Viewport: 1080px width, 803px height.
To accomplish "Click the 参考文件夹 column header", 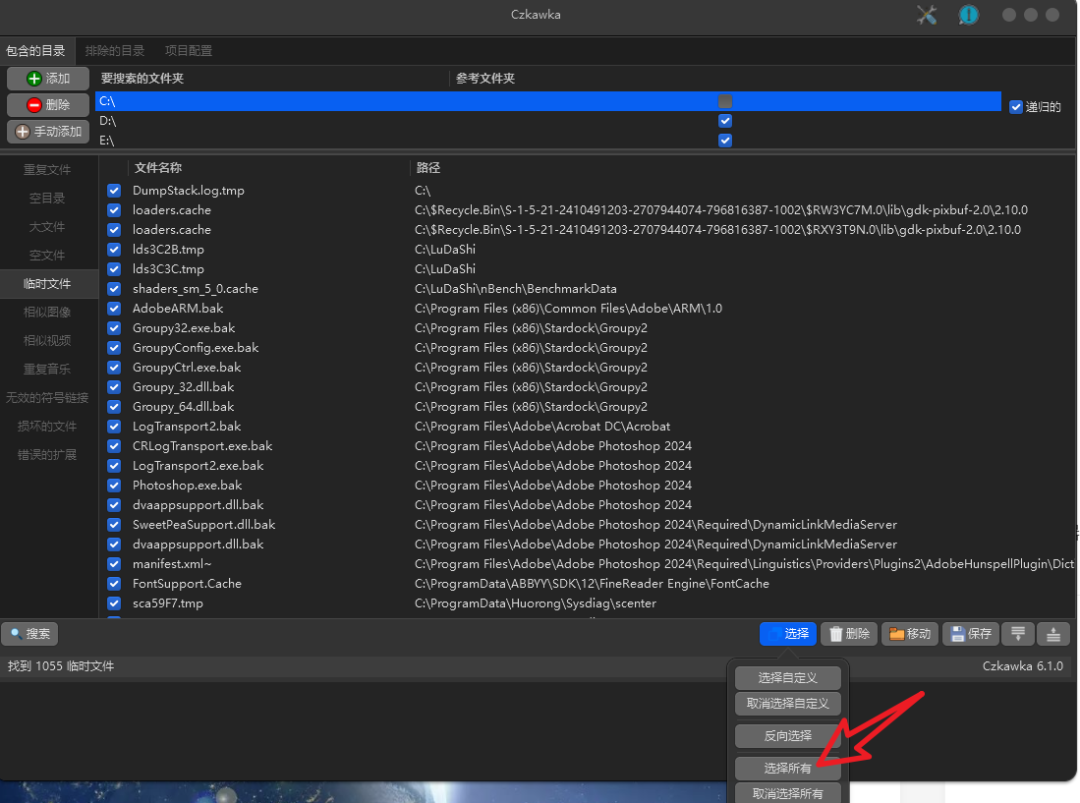I will coord(485,79).
